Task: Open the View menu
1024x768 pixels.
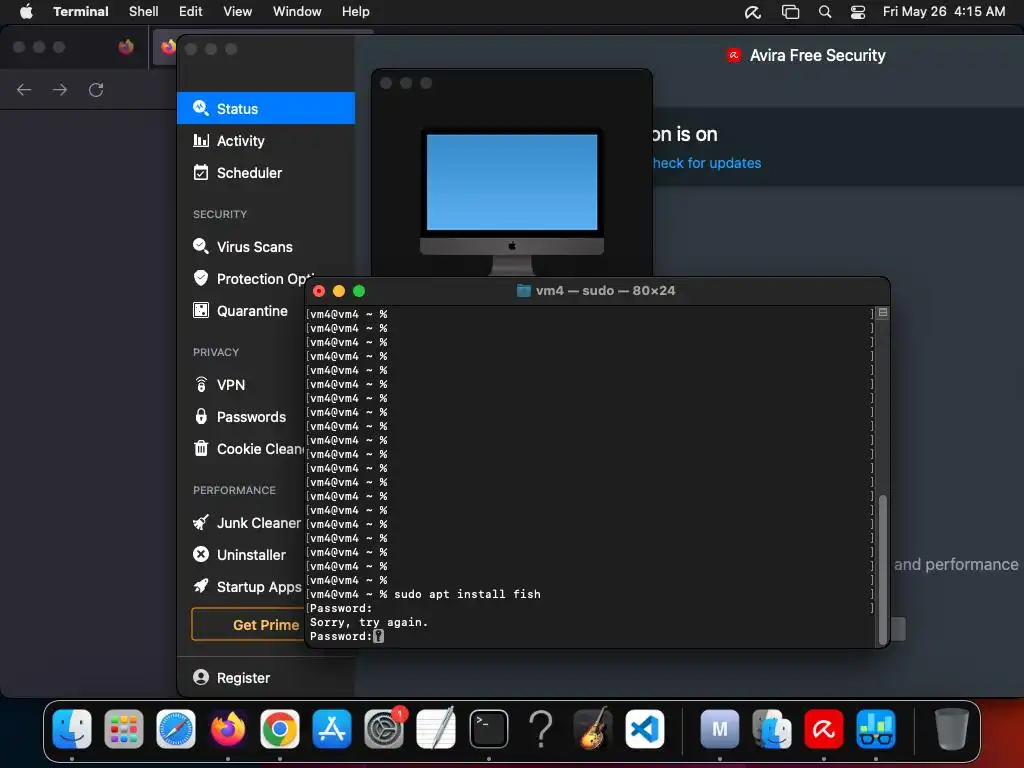Action: 238,11
